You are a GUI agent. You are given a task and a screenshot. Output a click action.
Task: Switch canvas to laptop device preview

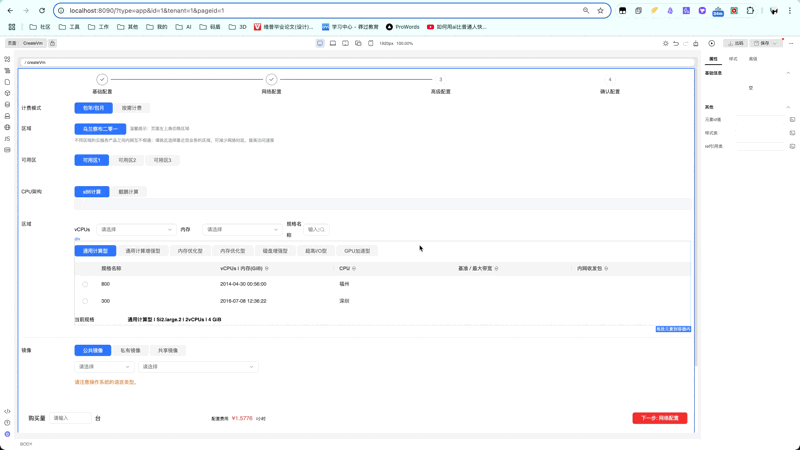[333, 43]
